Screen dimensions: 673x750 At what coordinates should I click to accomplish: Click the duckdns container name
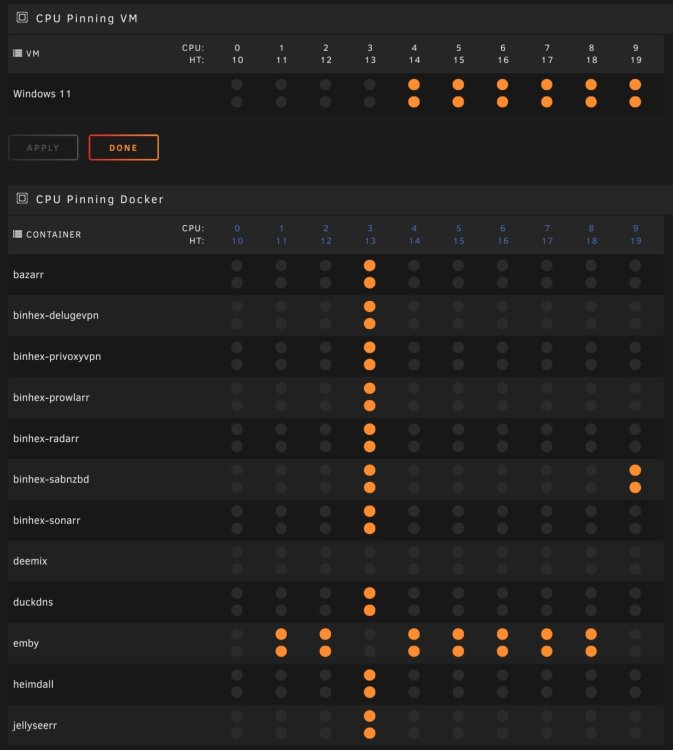coord(33,602)
